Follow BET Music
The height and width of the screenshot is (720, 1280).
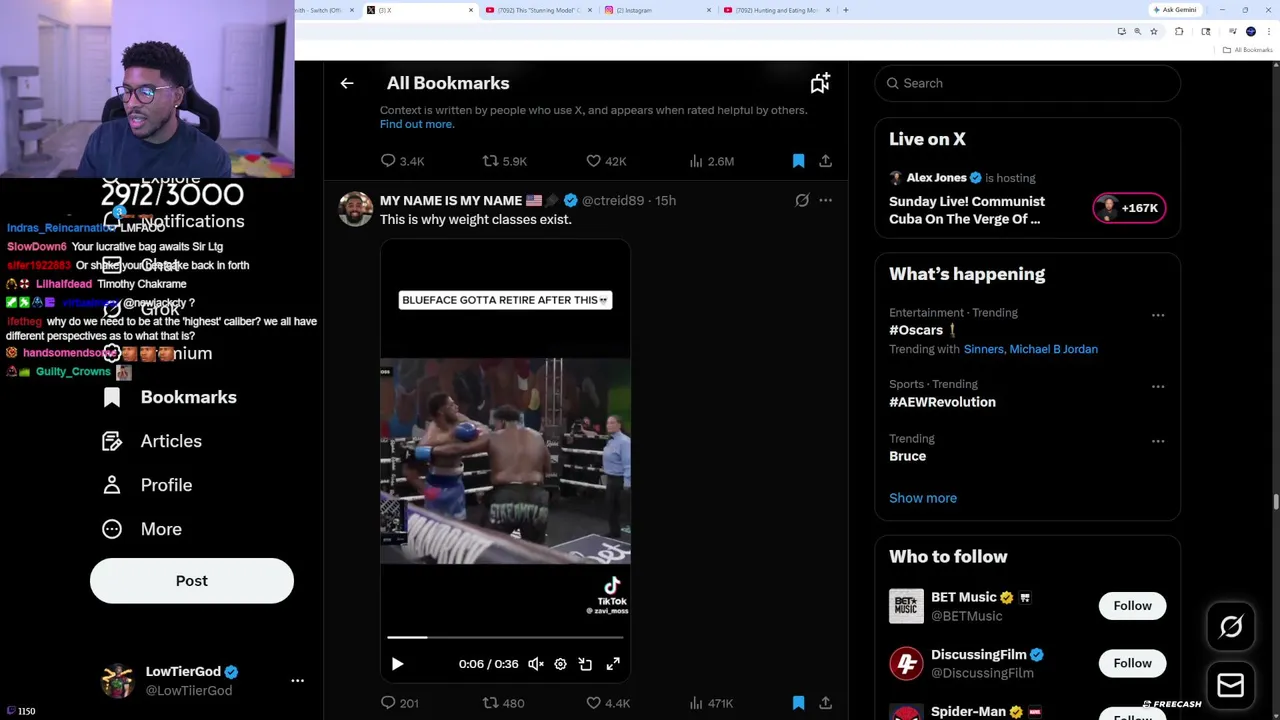coord(1132,606)
